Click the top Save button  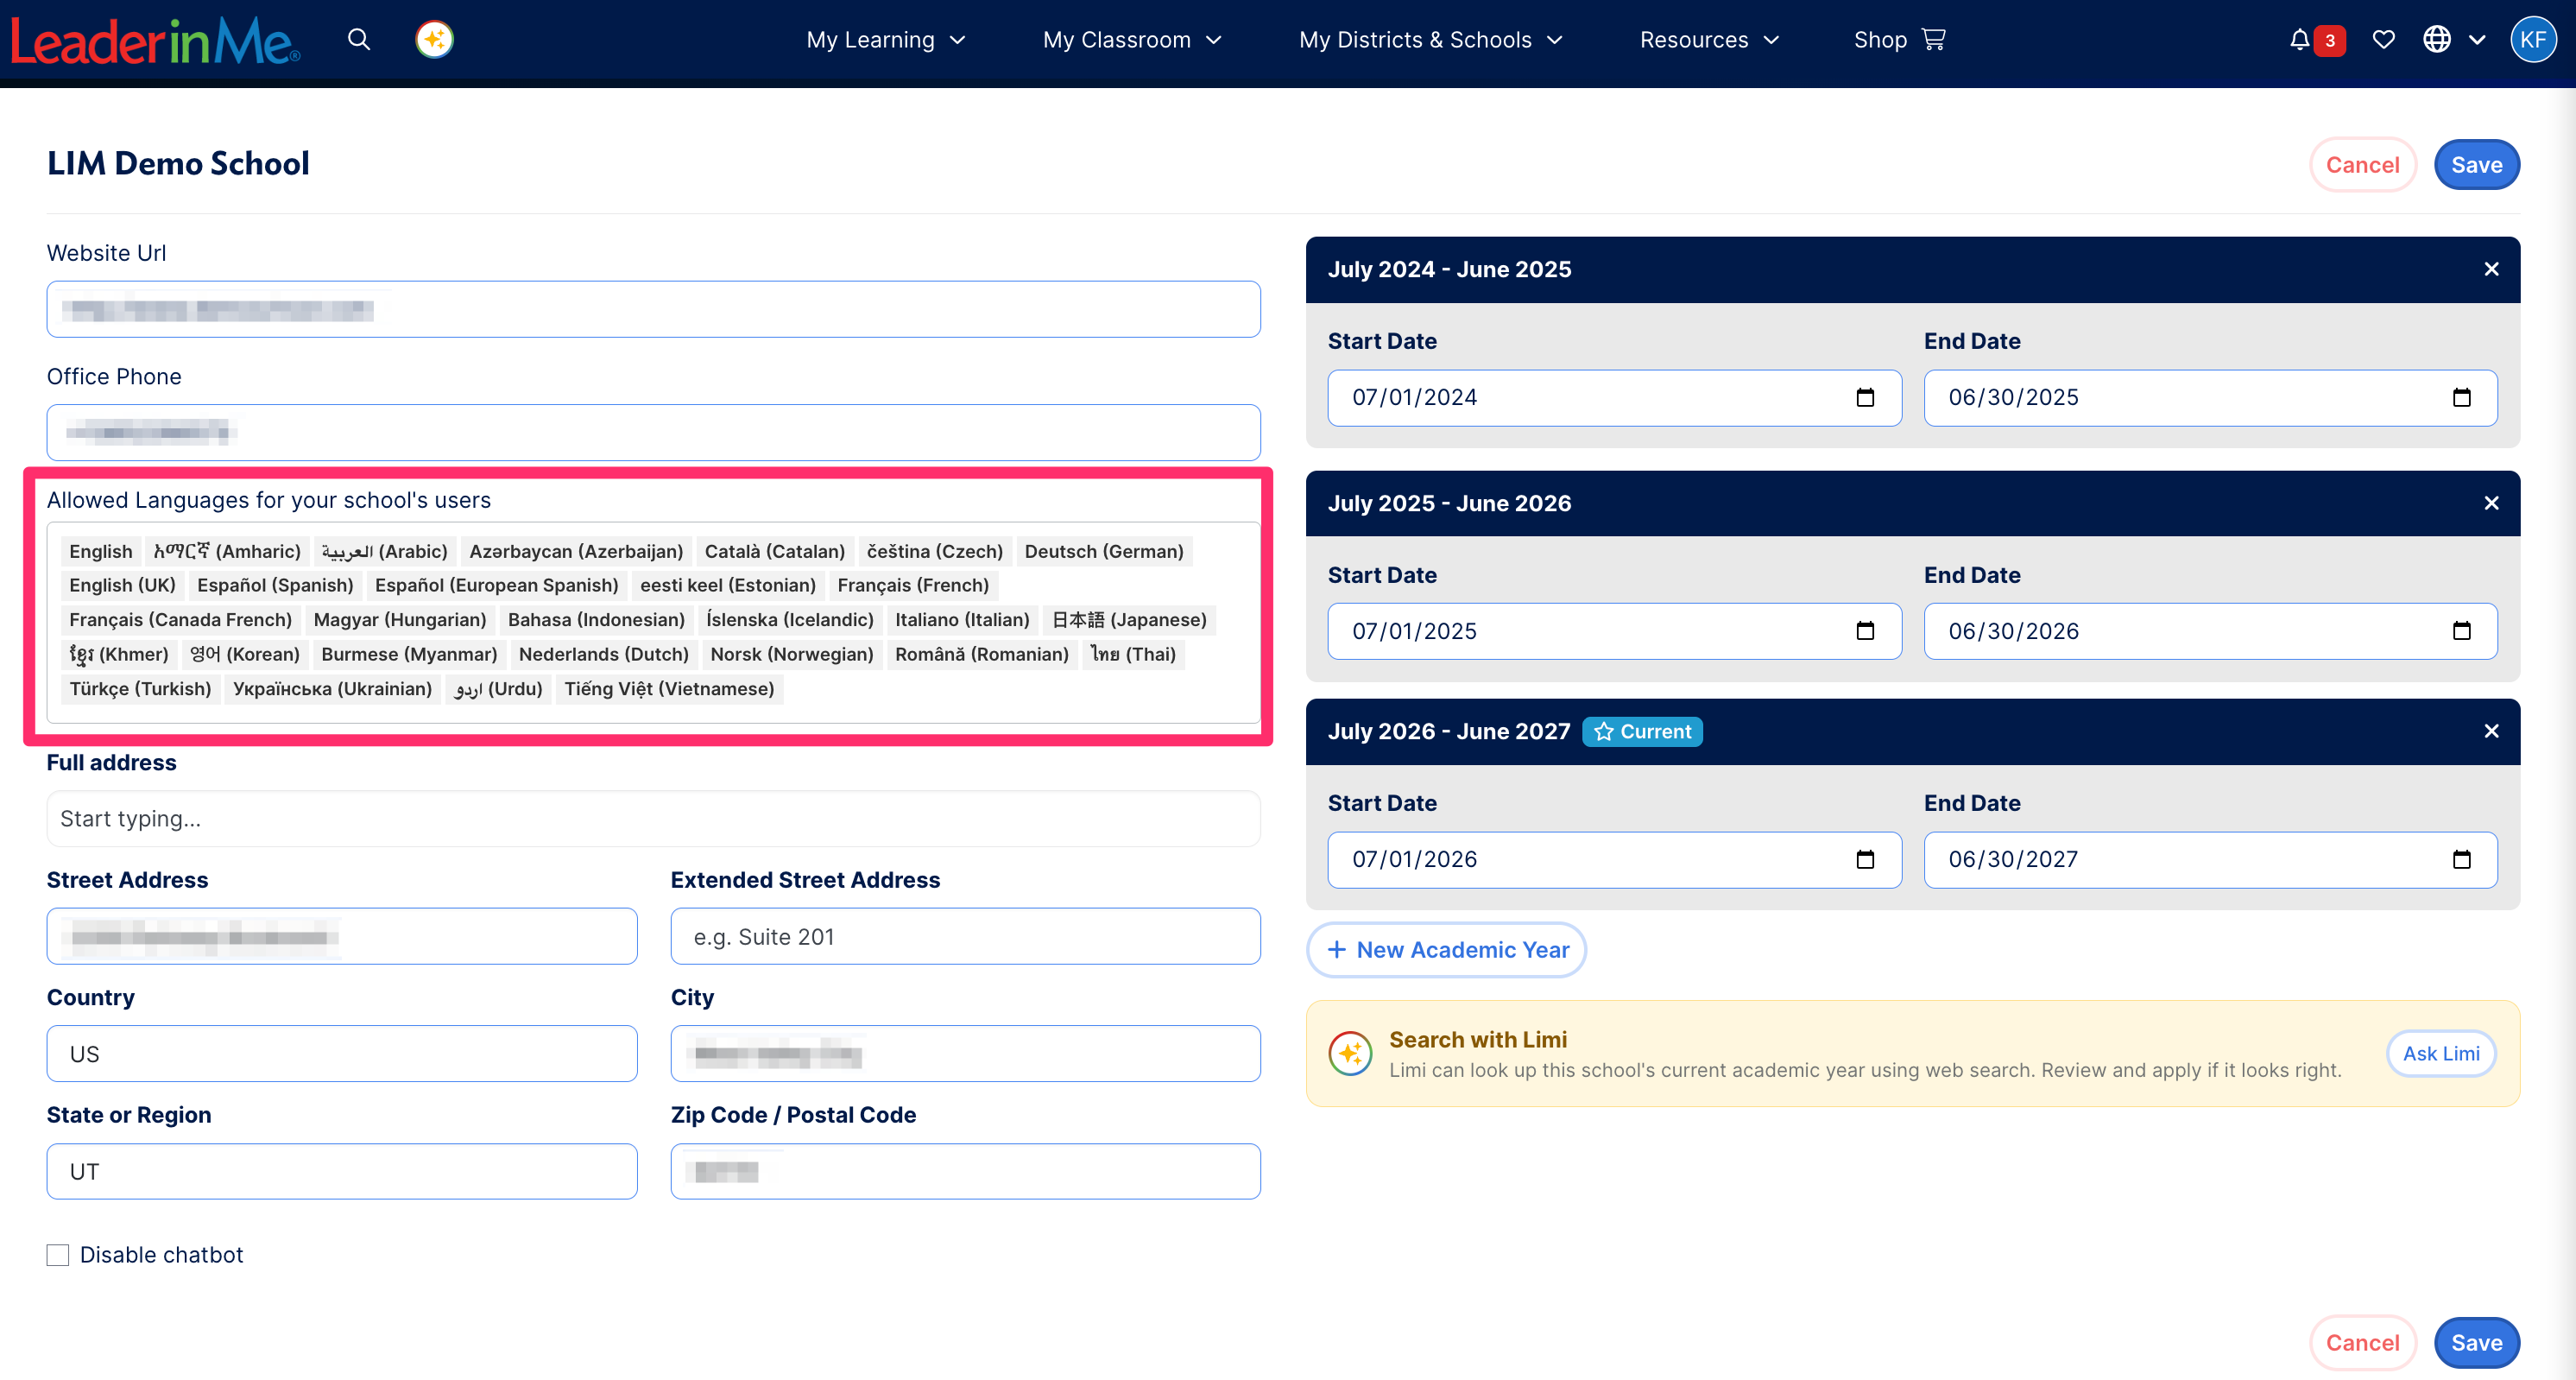click(2476, 165)
